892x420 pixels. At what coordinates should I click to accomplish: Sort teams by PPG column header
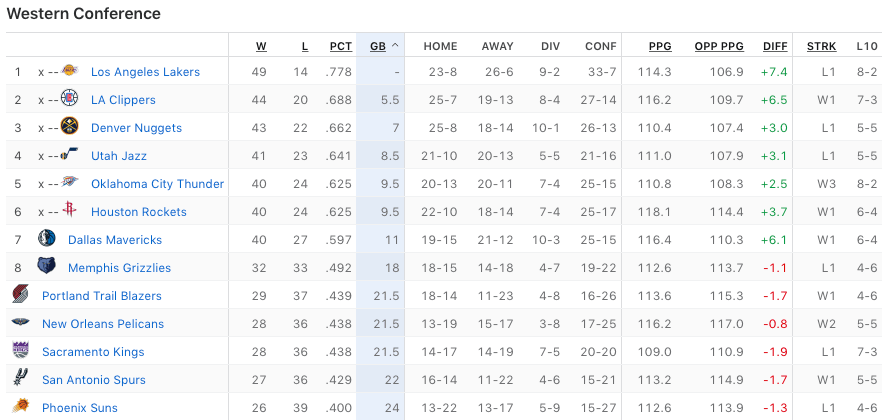point(660,46)
